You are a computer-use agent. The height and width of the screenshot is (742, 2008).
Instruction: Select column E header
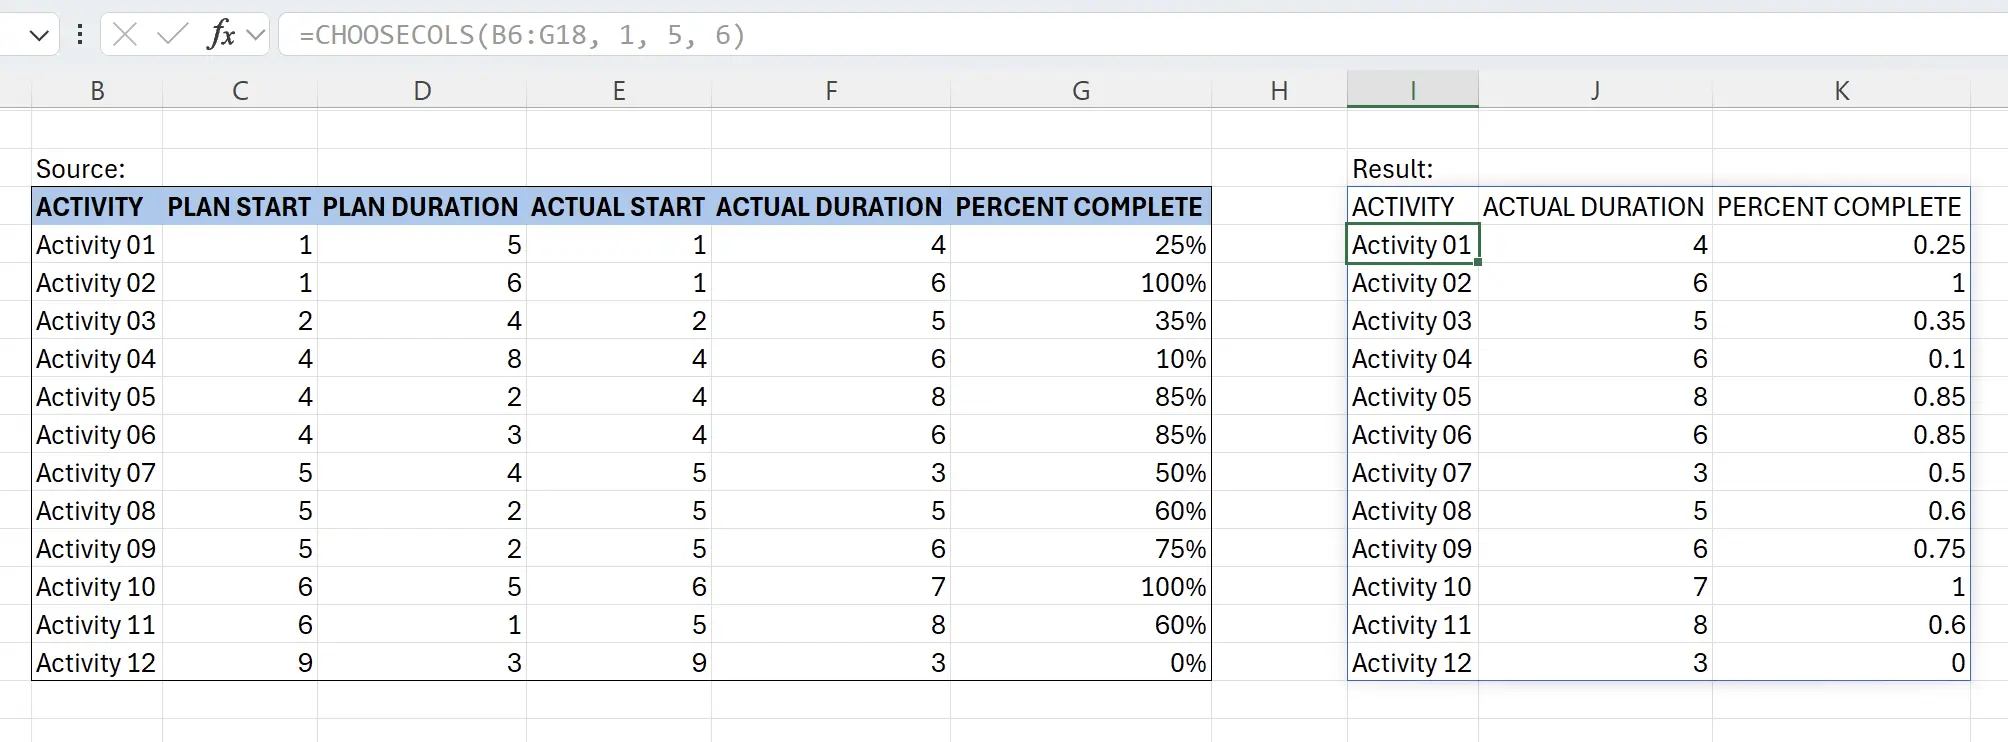point(619,90)
